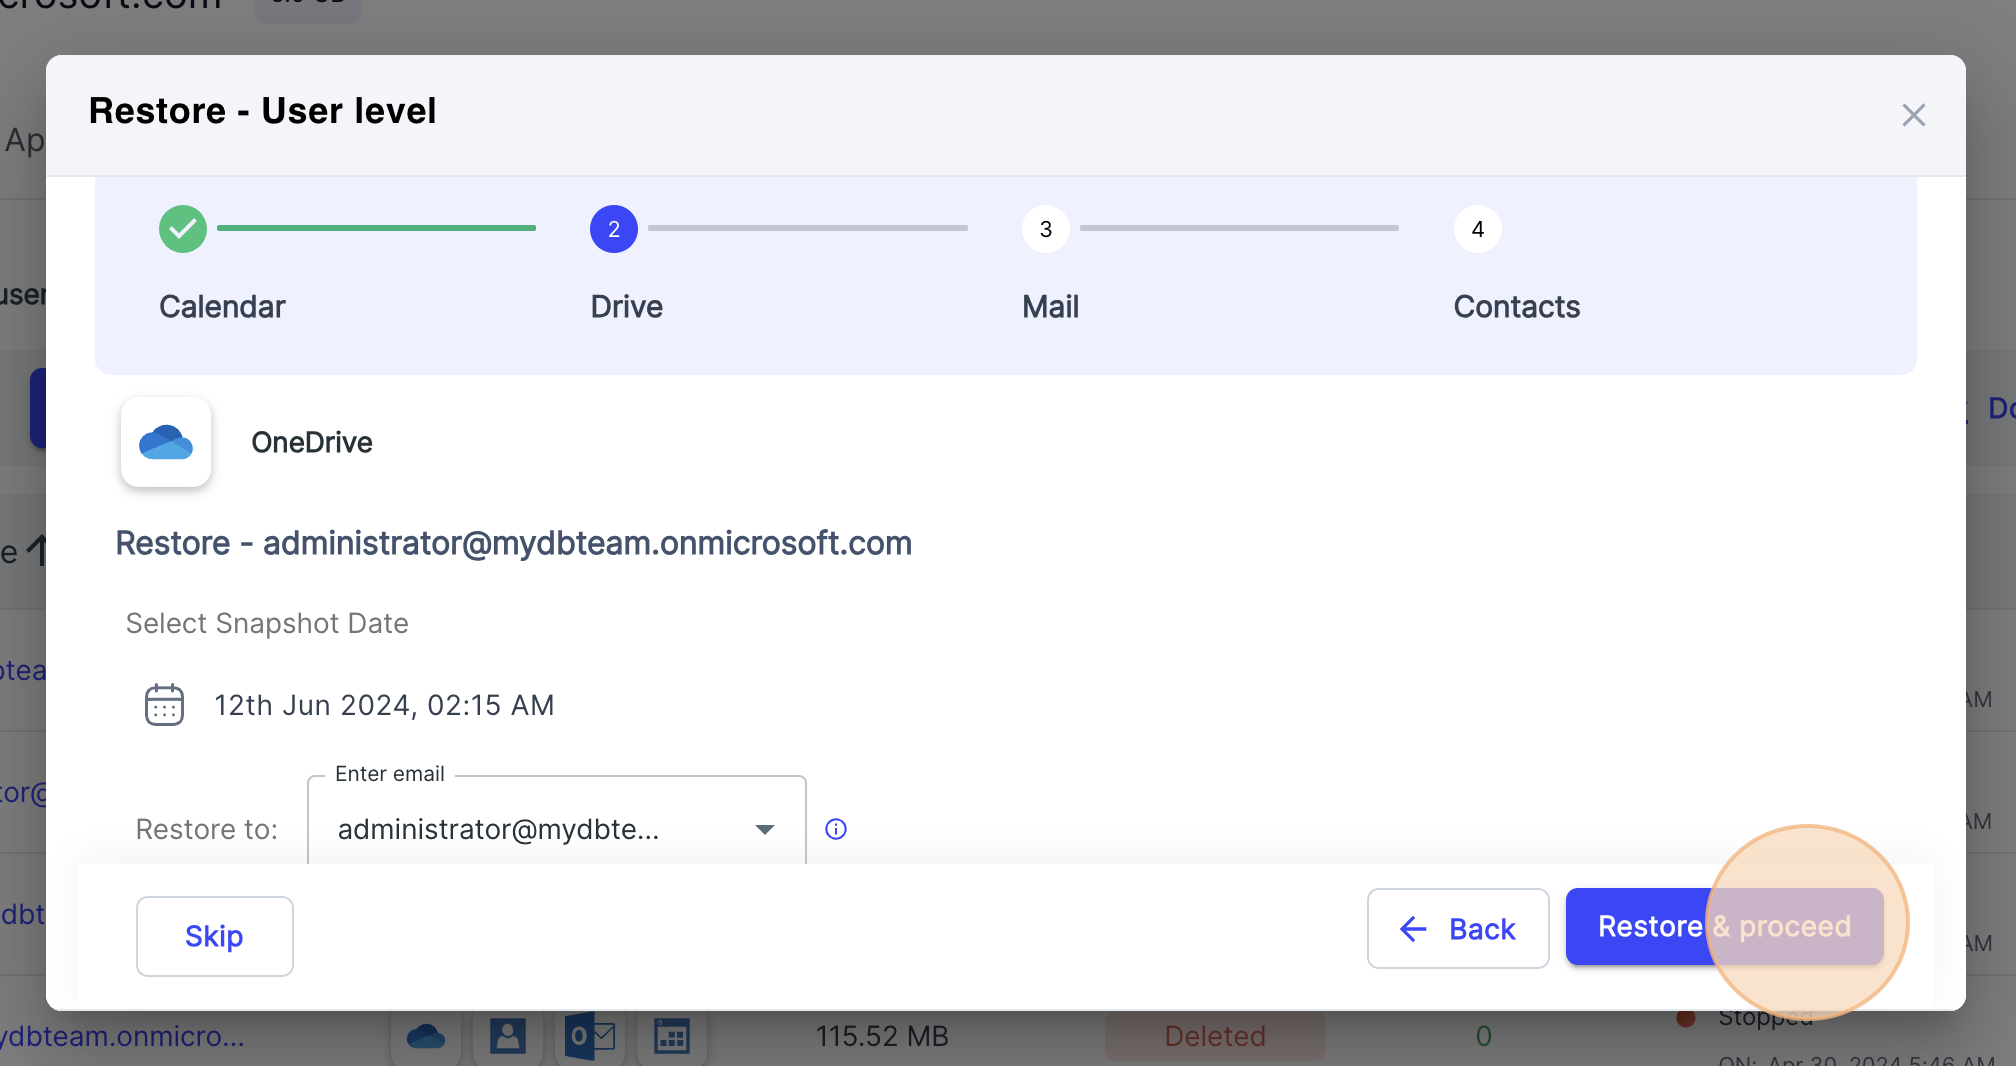Select the completed Calendar checkmark step

(x=182, y=229)
